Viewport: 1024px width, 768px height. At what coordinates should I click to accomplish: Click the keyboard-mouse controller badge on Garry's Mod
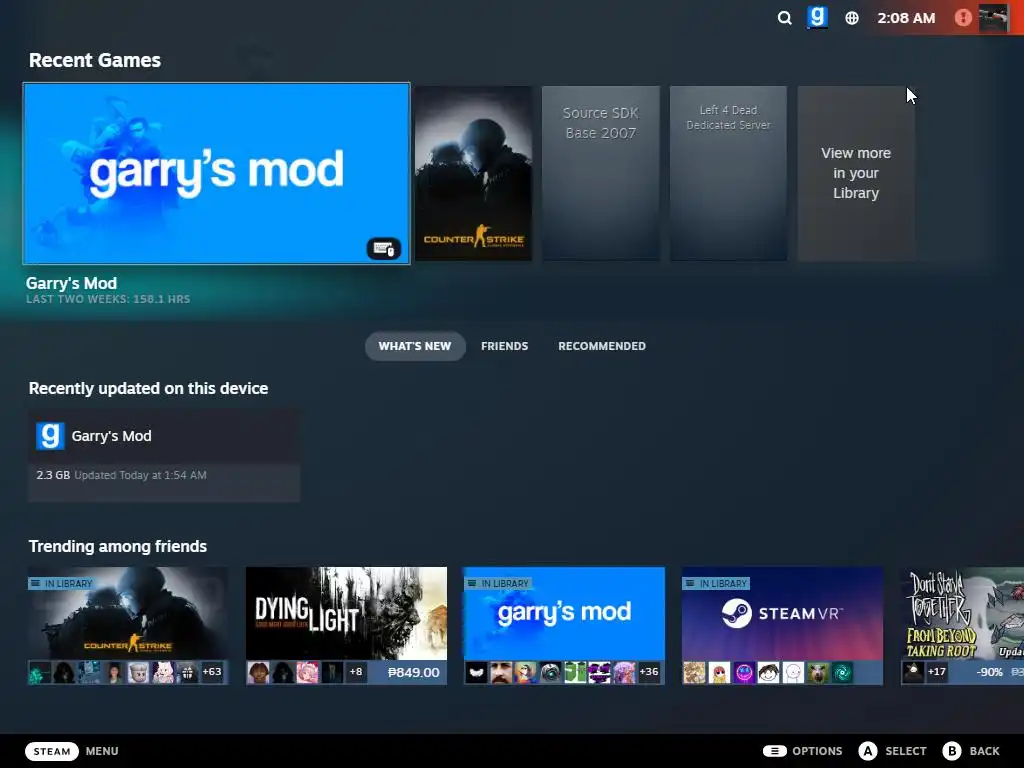pos(383,249)
